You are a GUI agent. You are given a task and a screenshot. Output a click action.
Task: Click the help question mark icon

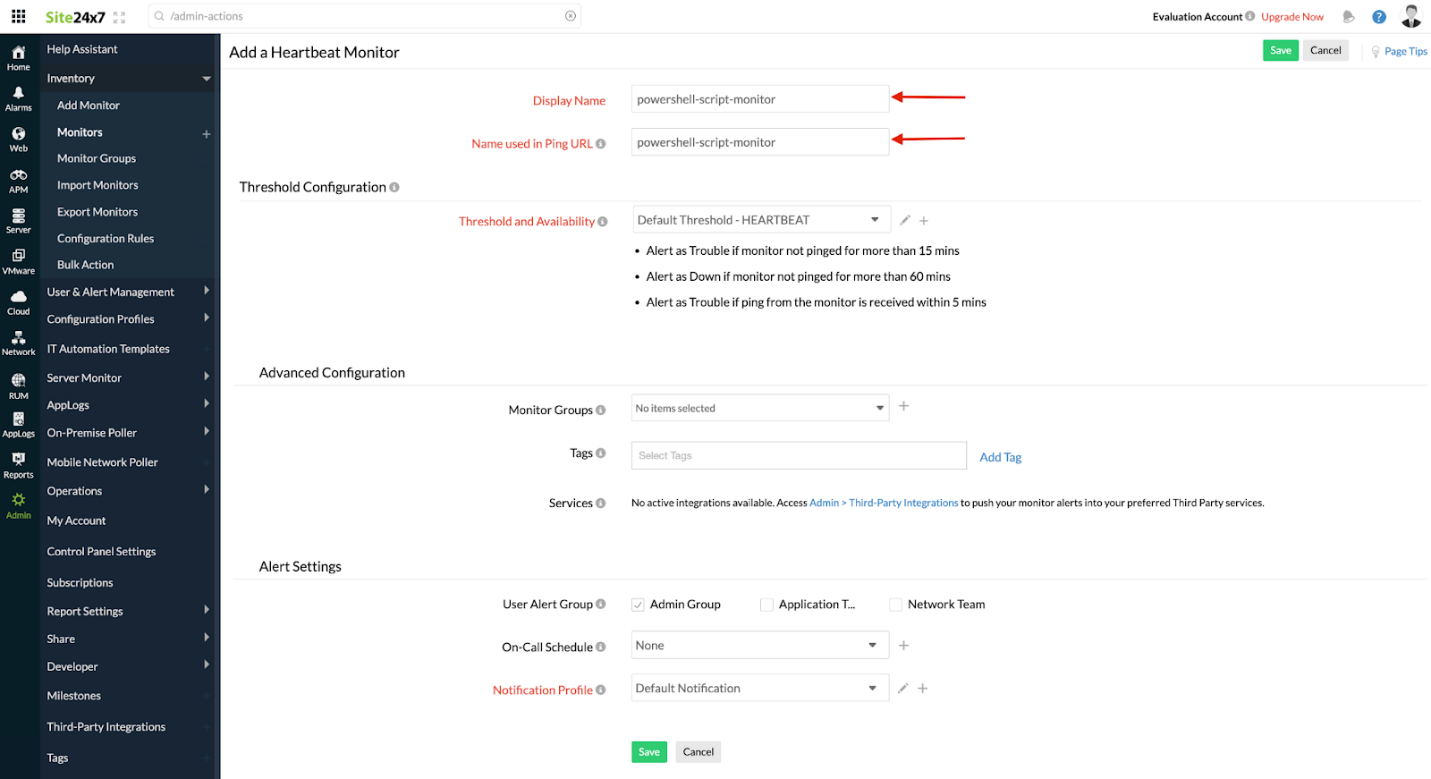(x=1379, y=17)
